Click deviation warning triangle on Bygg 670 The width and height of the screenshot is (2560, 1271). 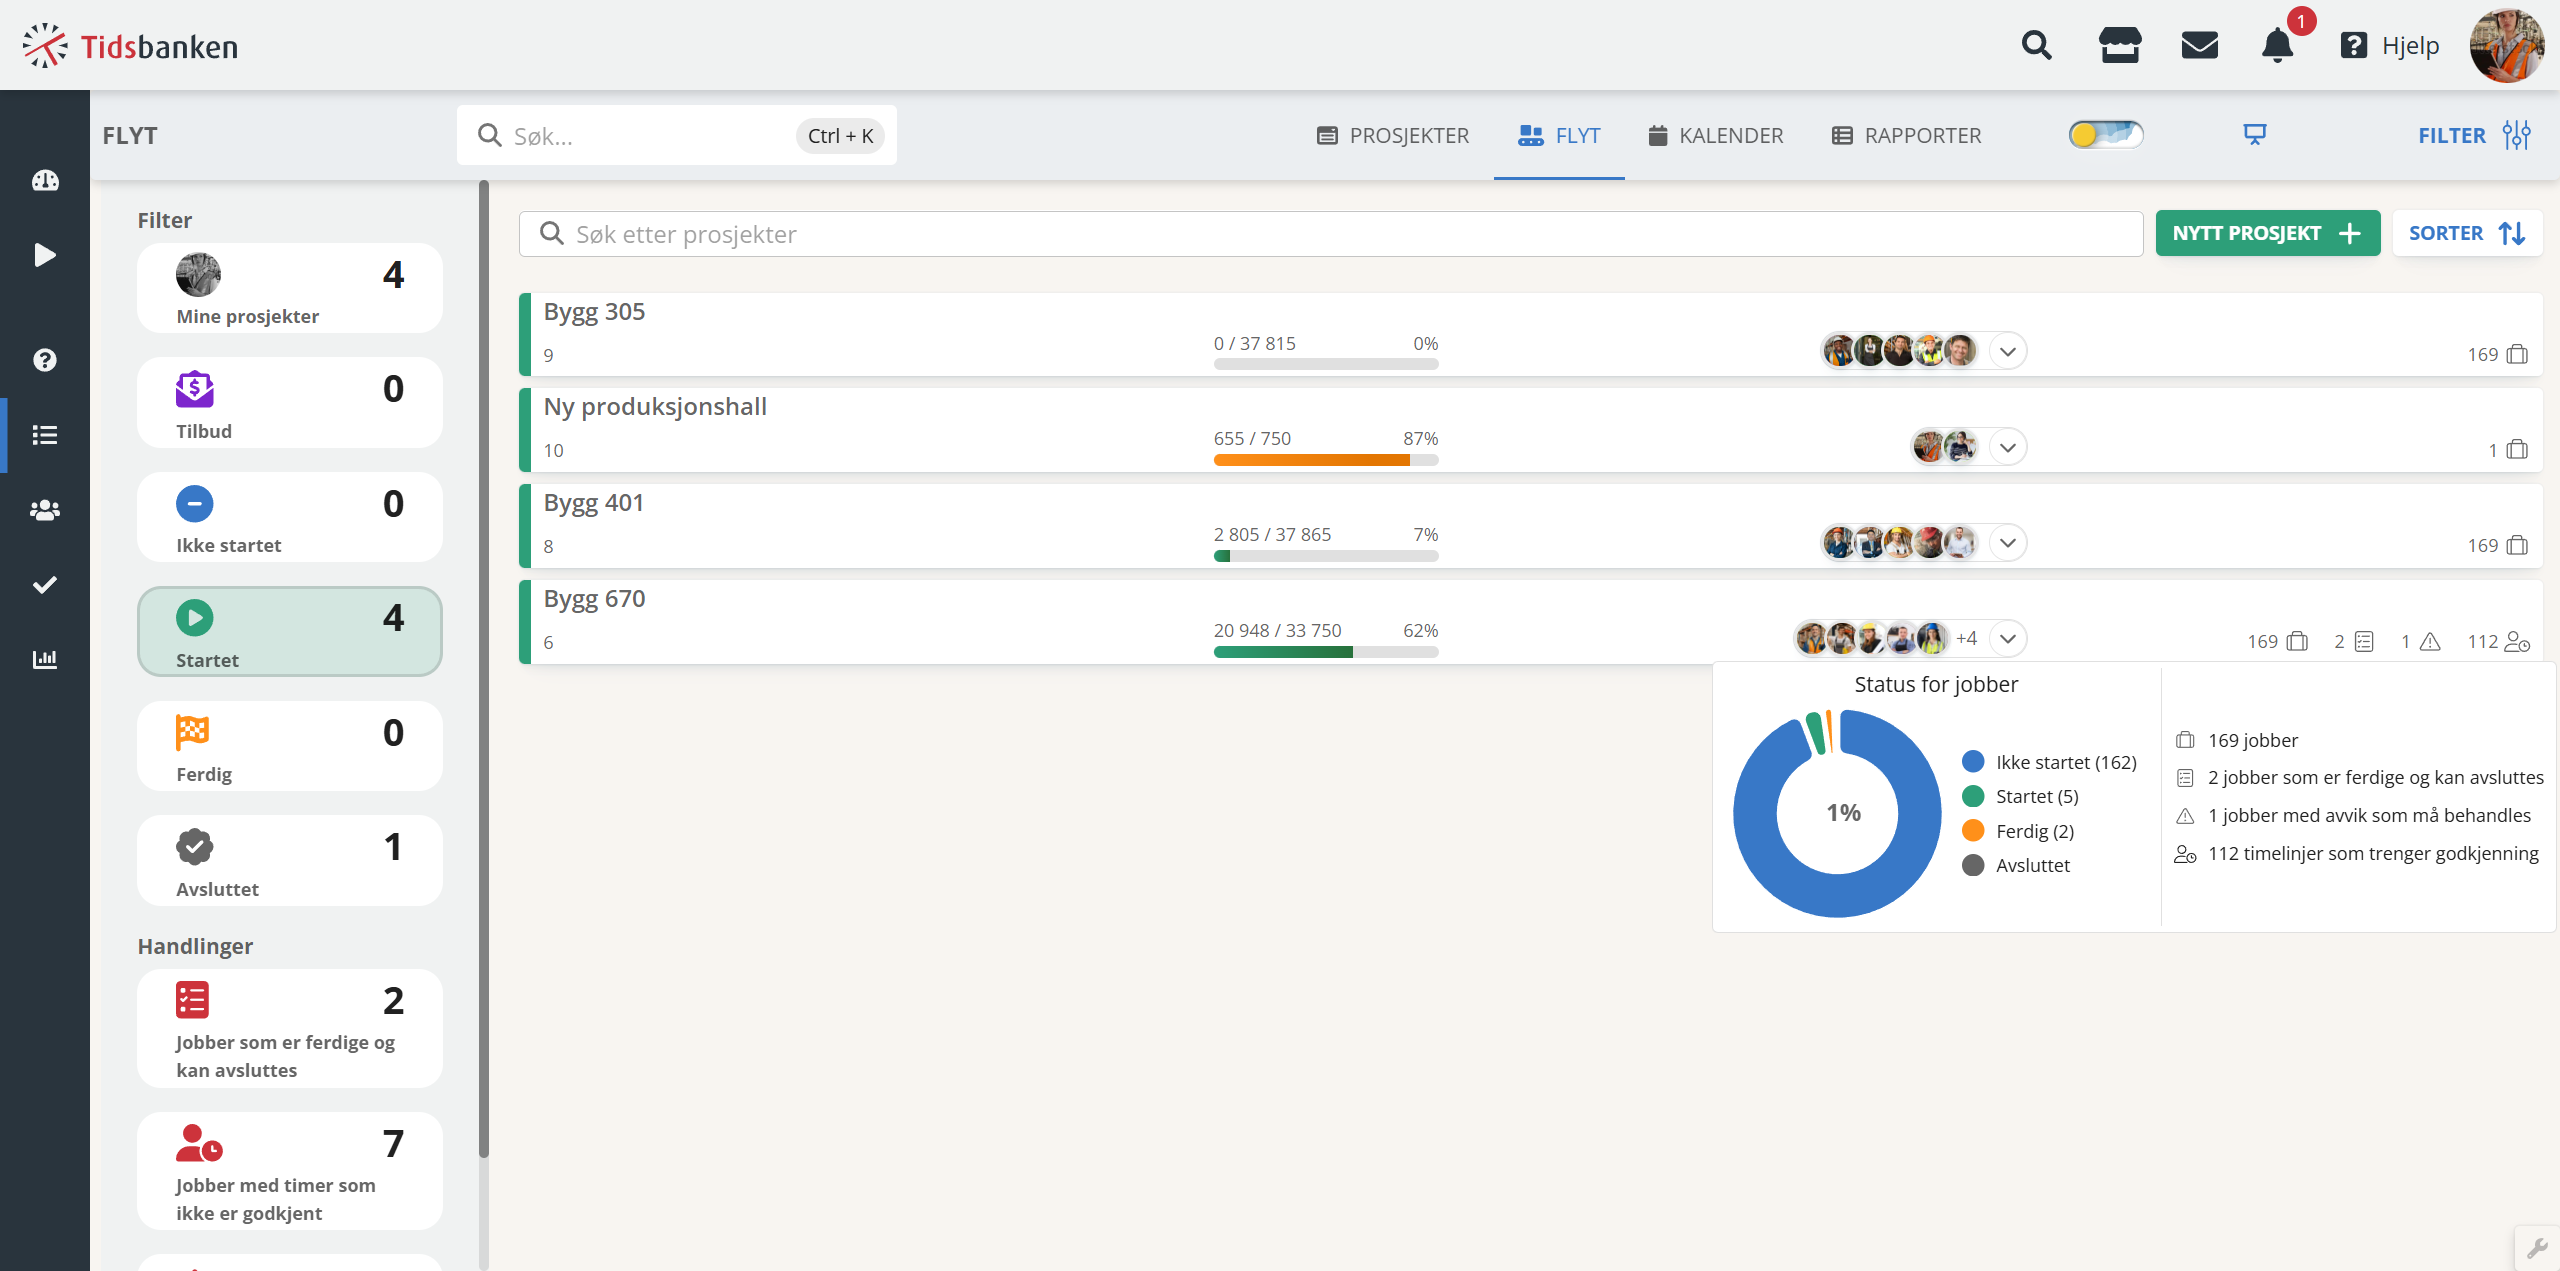pos(2430,642)
